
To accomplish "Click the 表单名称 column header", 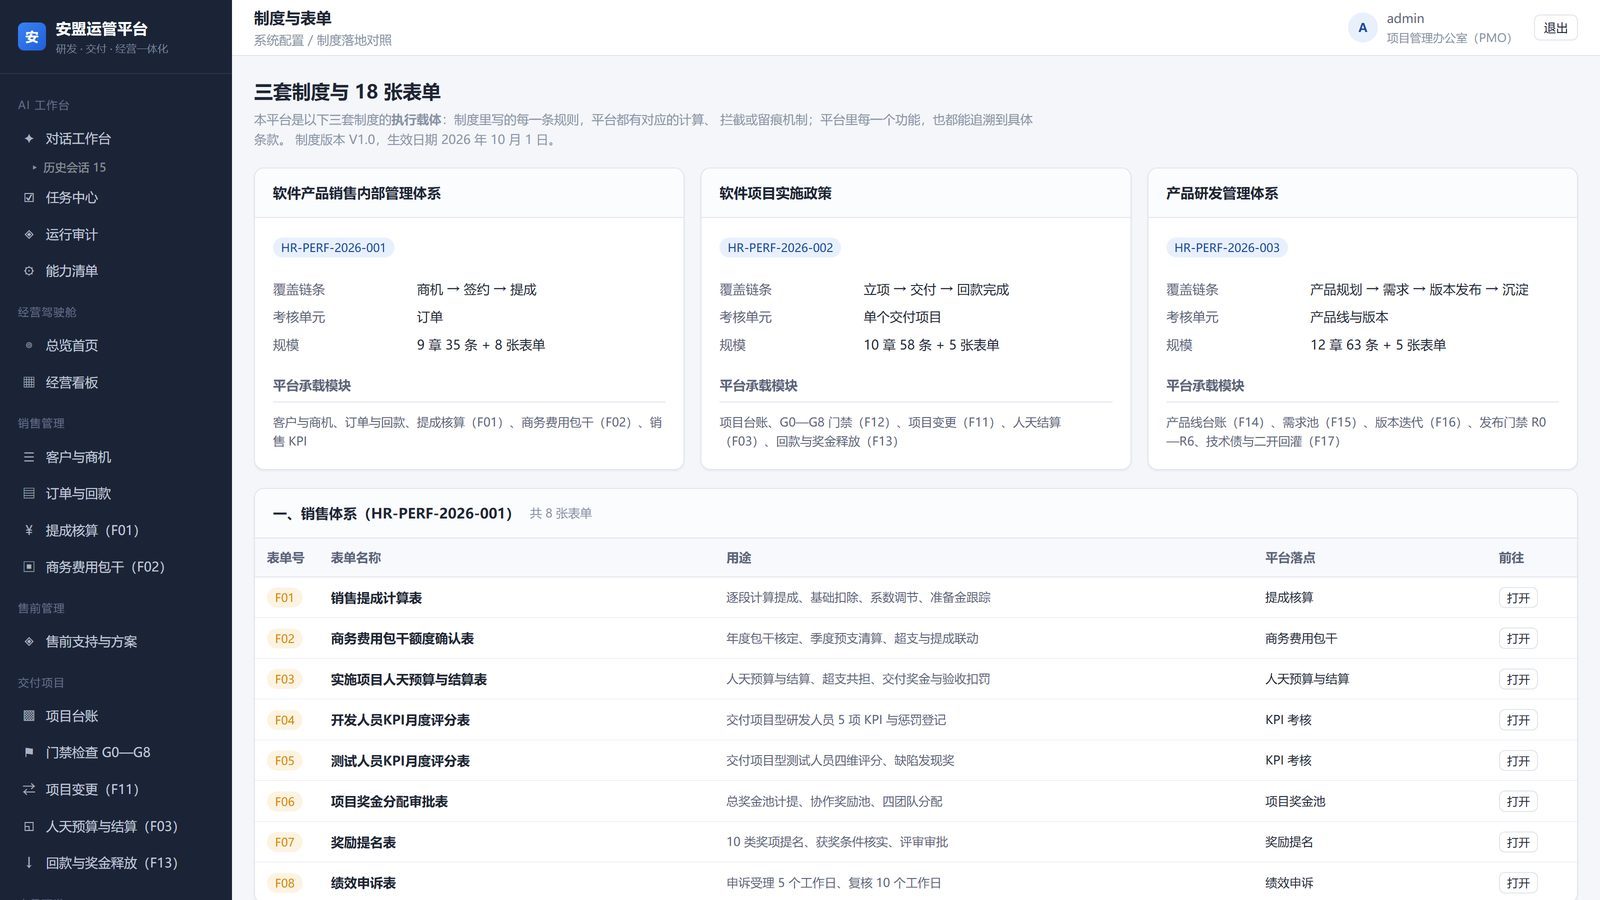I will pos(356,558).
